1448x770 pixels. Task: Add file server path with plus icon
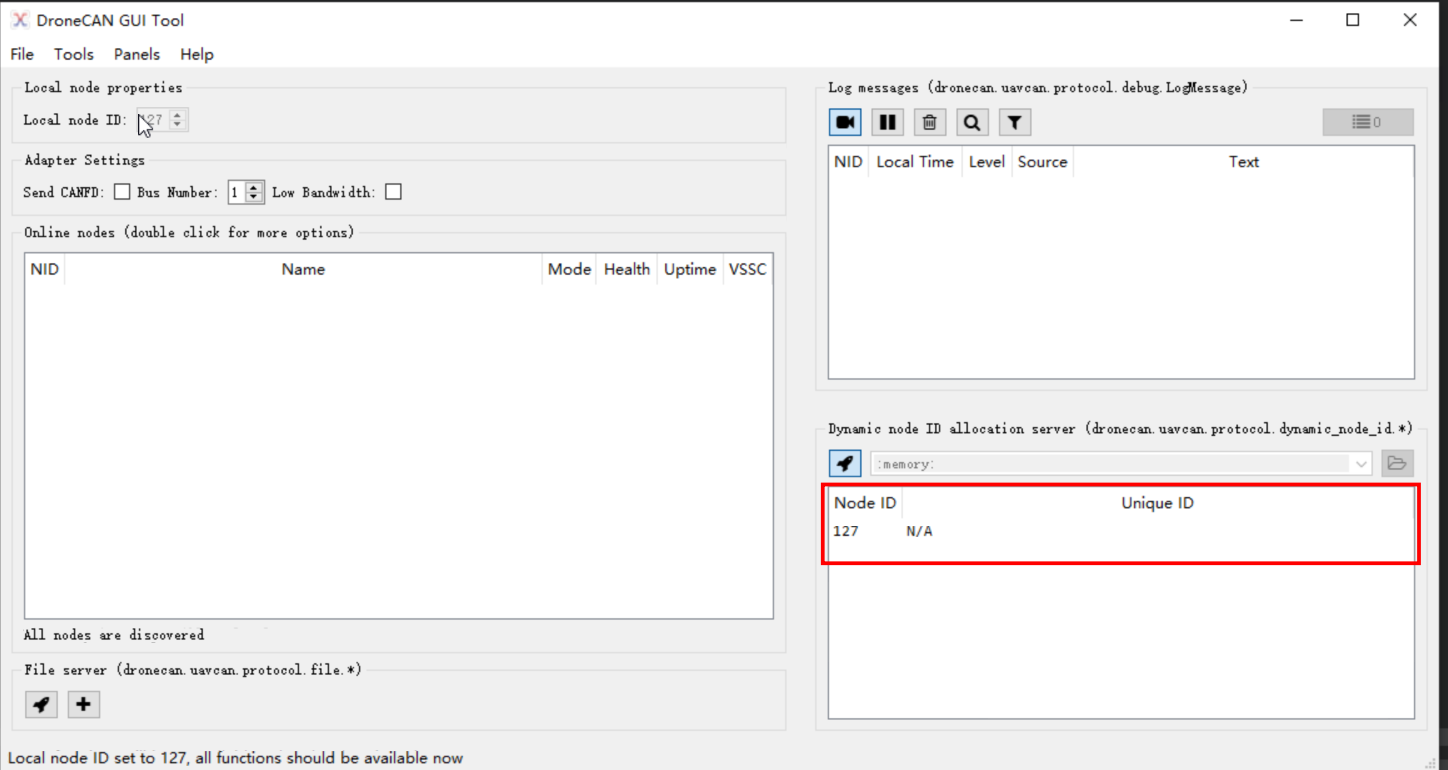tap(83, 704)
